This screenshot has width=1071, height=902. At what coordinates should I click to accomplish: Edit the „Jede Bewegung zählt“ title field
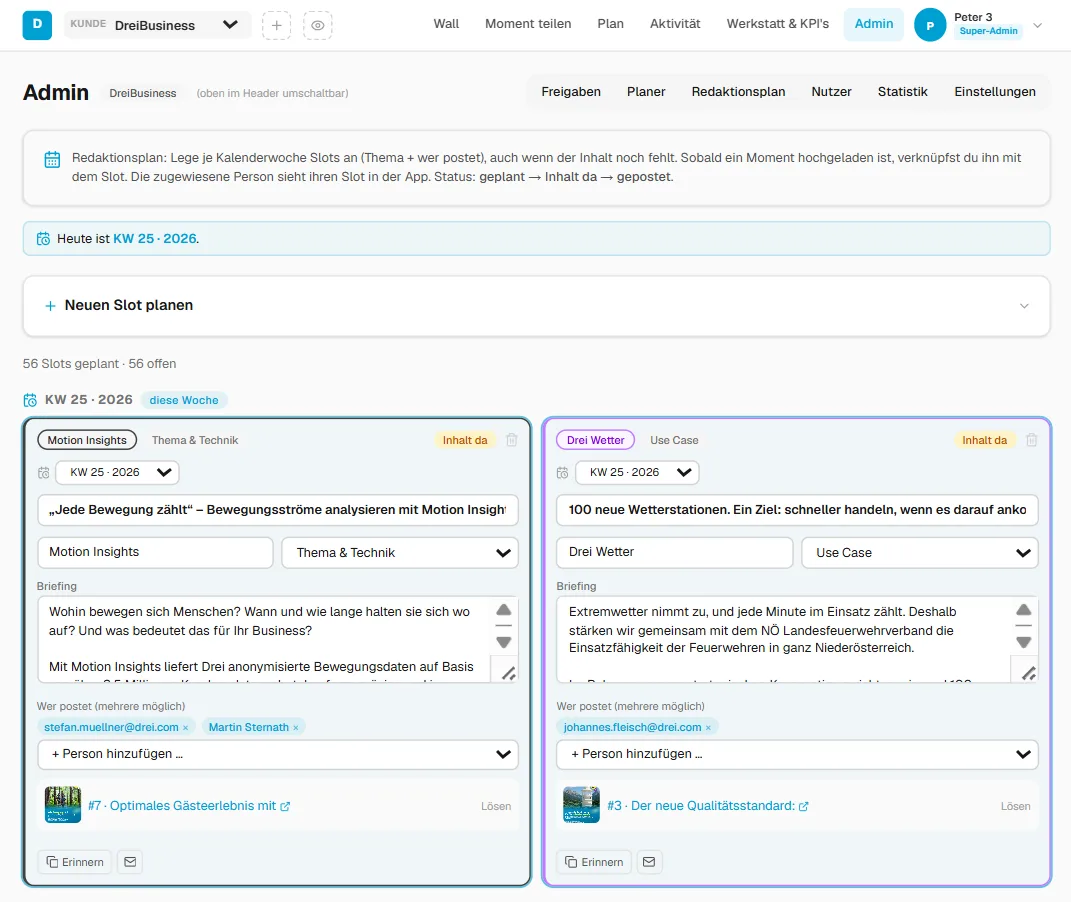(277, 510)
